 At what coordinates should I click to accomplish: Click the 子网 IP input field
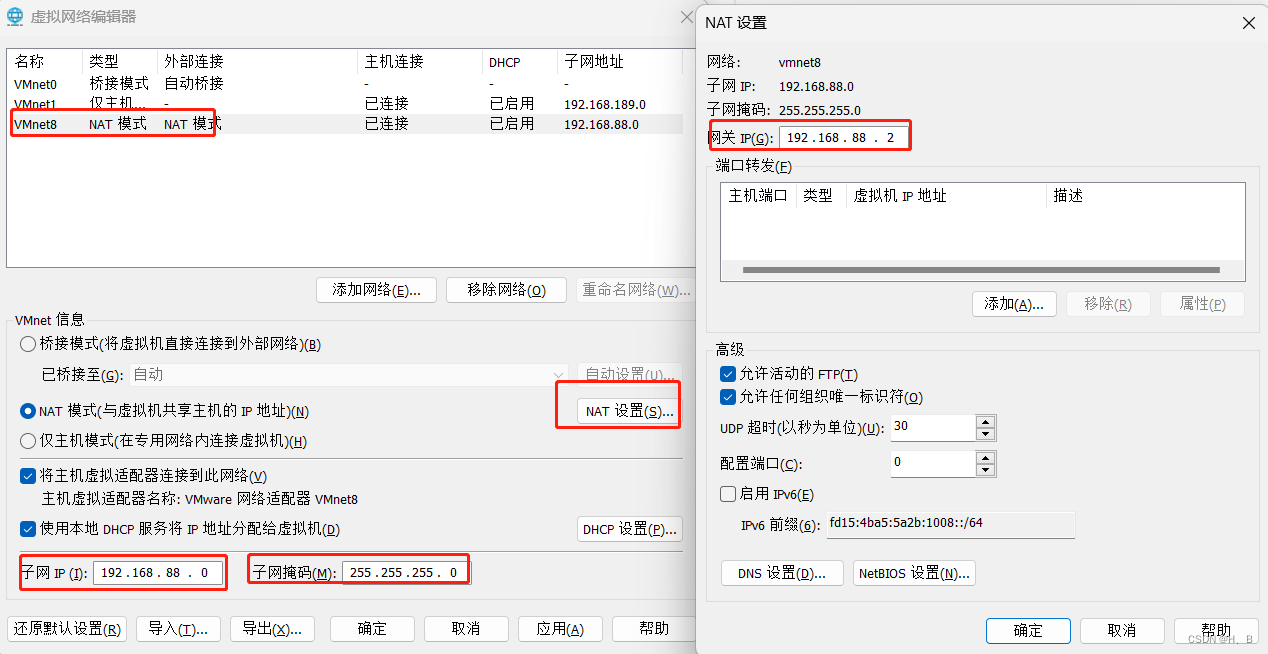158,573
